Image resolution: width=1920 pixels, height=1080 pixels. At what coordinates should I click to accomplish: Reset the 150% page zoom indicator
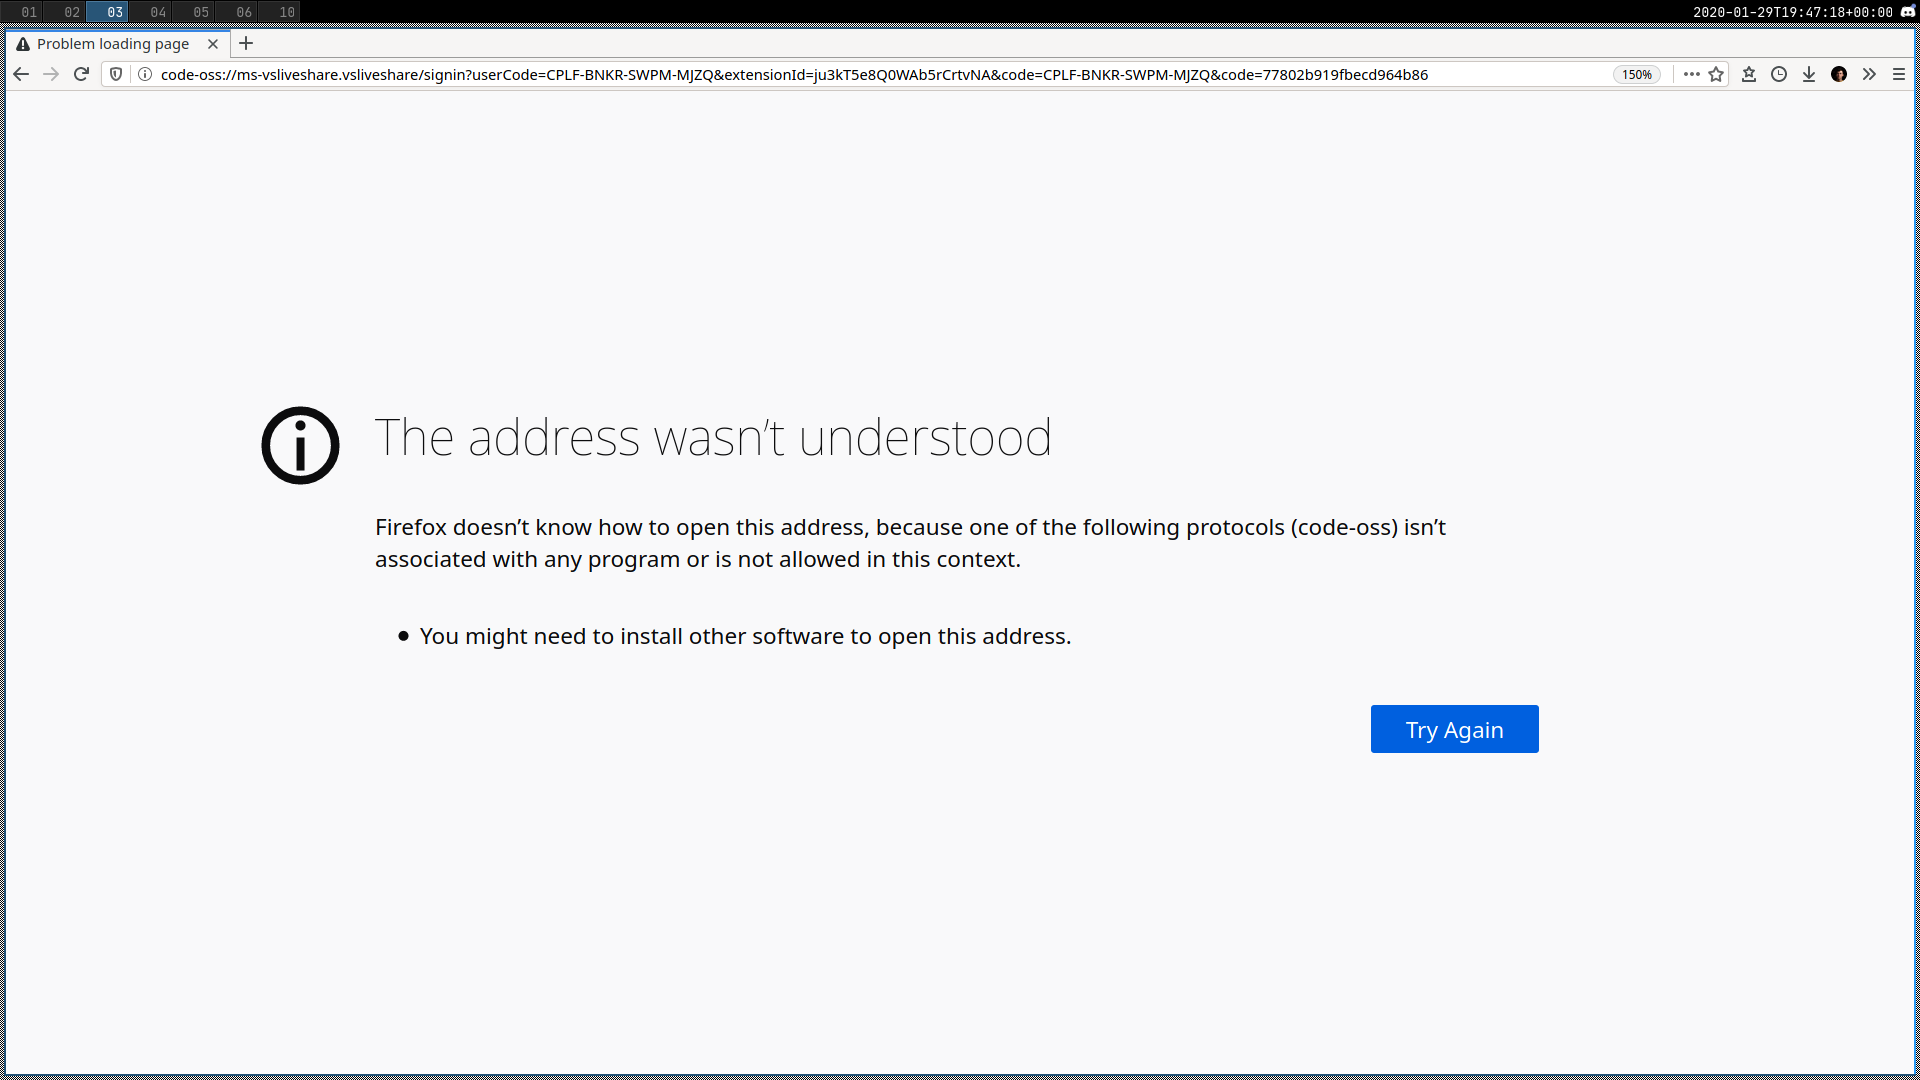click(x=1636, y=74)
